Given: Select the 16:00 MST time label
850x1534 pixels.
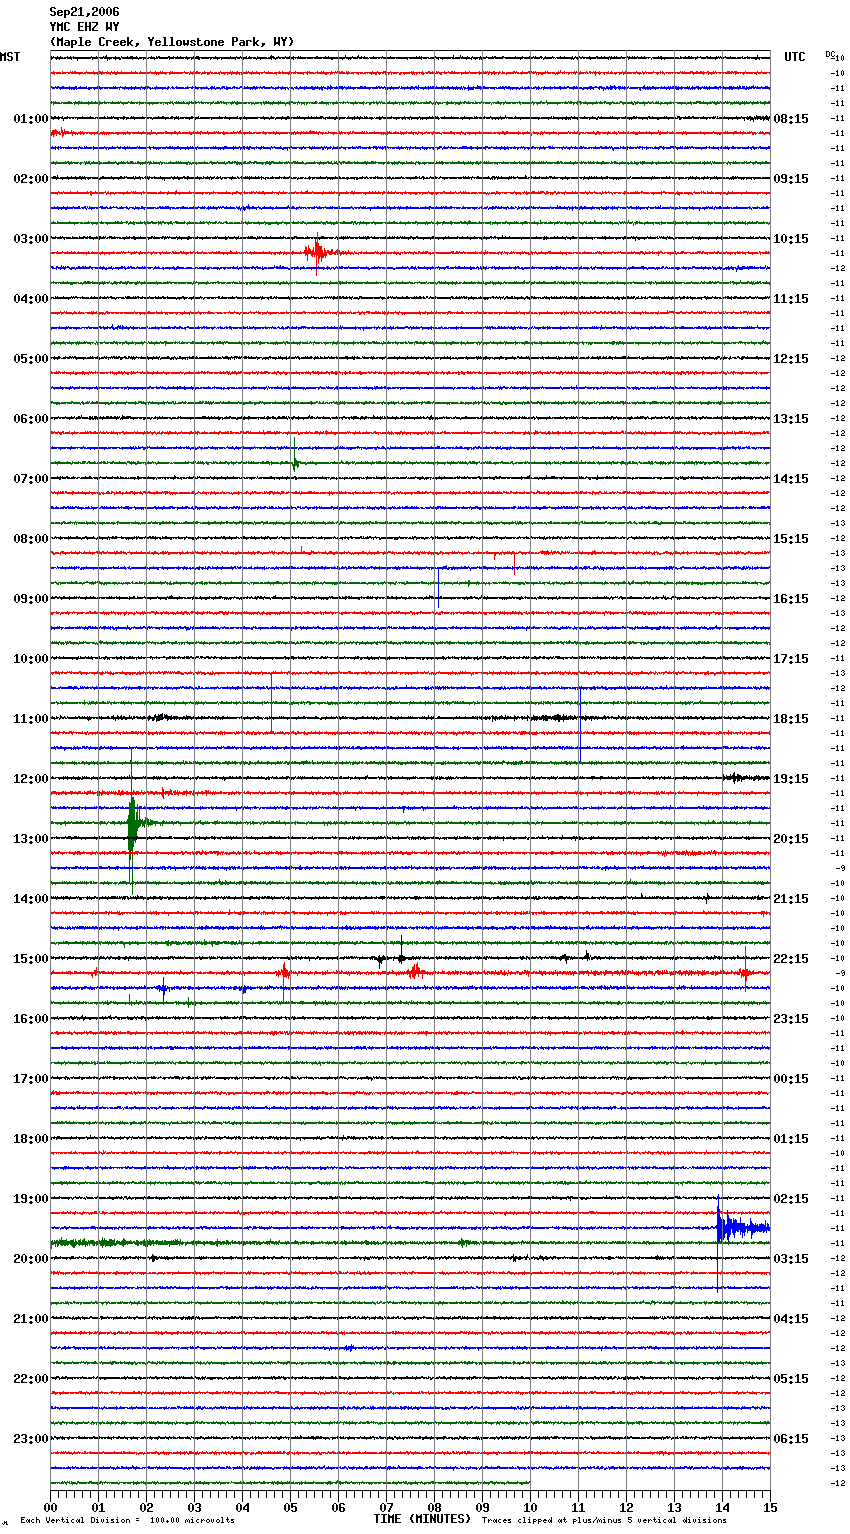Looking at the screenshot, I should pos(31,1019).
